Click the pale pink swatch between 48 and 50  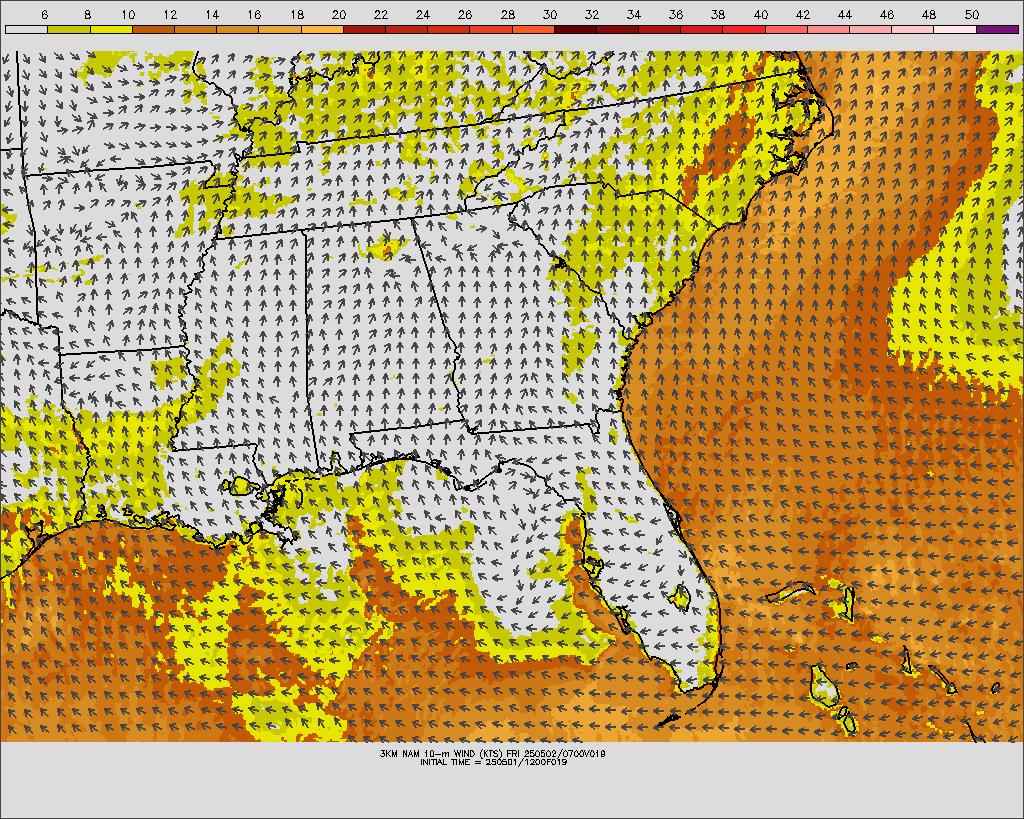click(955, 29)
